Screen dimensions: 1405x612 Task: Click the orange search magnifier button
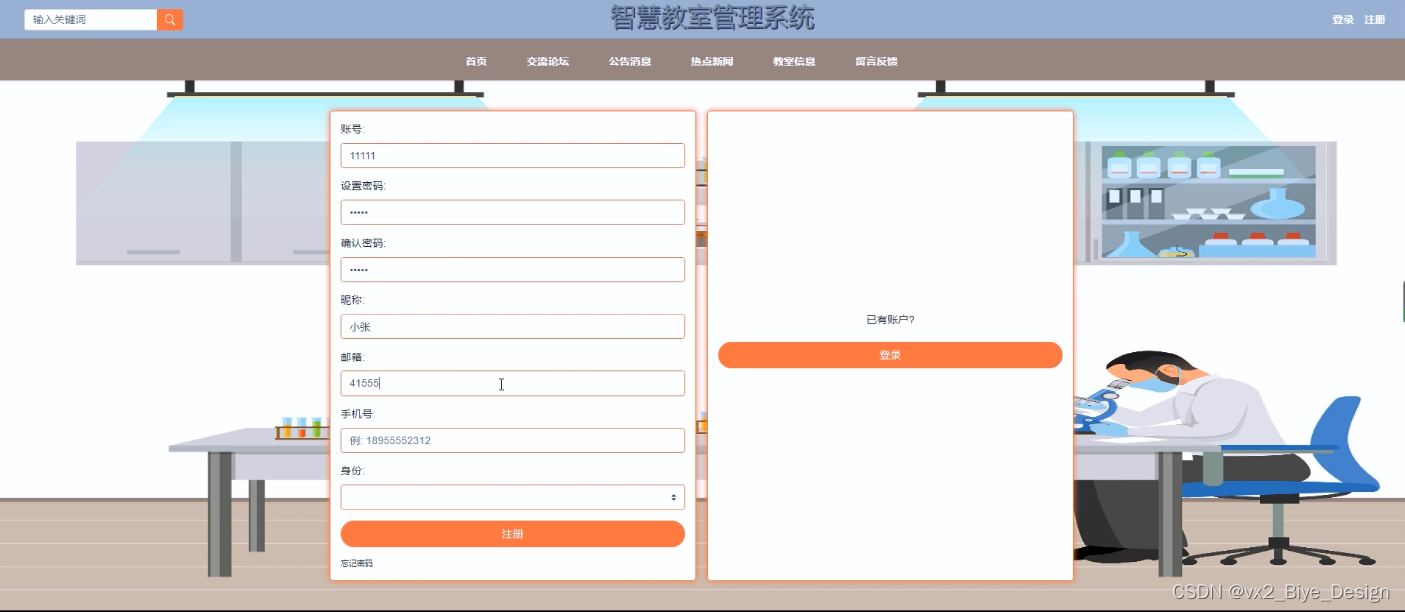[x=170, y=19]
